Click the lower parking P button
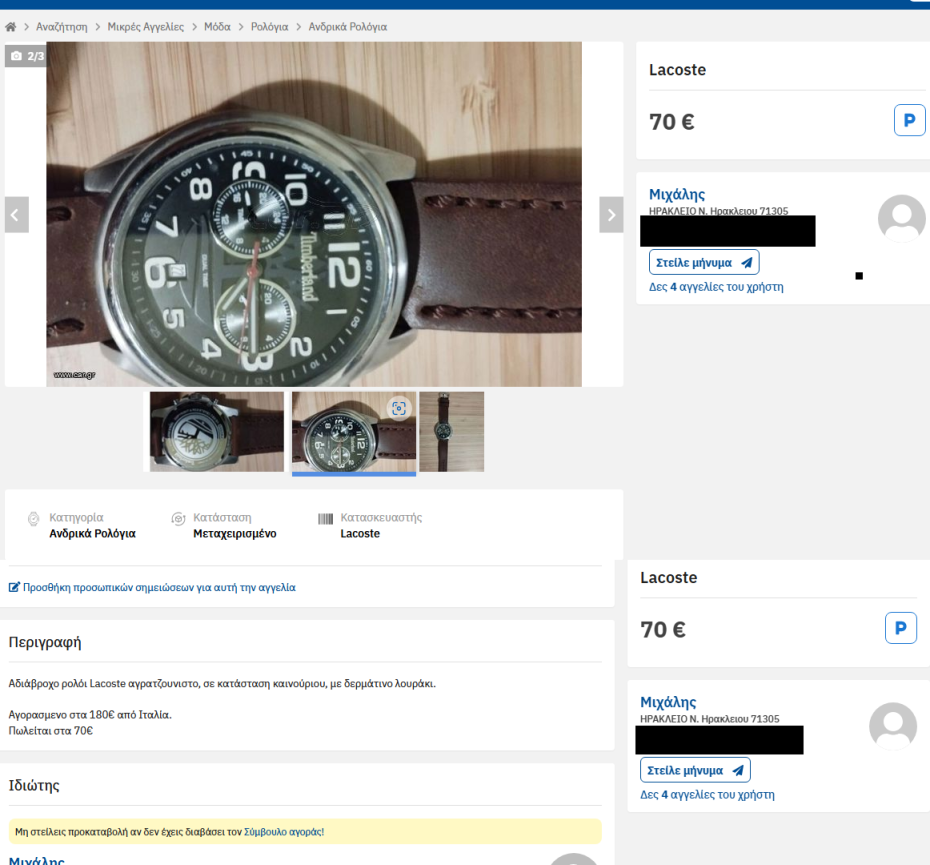Screen dimensions: 930x865 (900, 628)
